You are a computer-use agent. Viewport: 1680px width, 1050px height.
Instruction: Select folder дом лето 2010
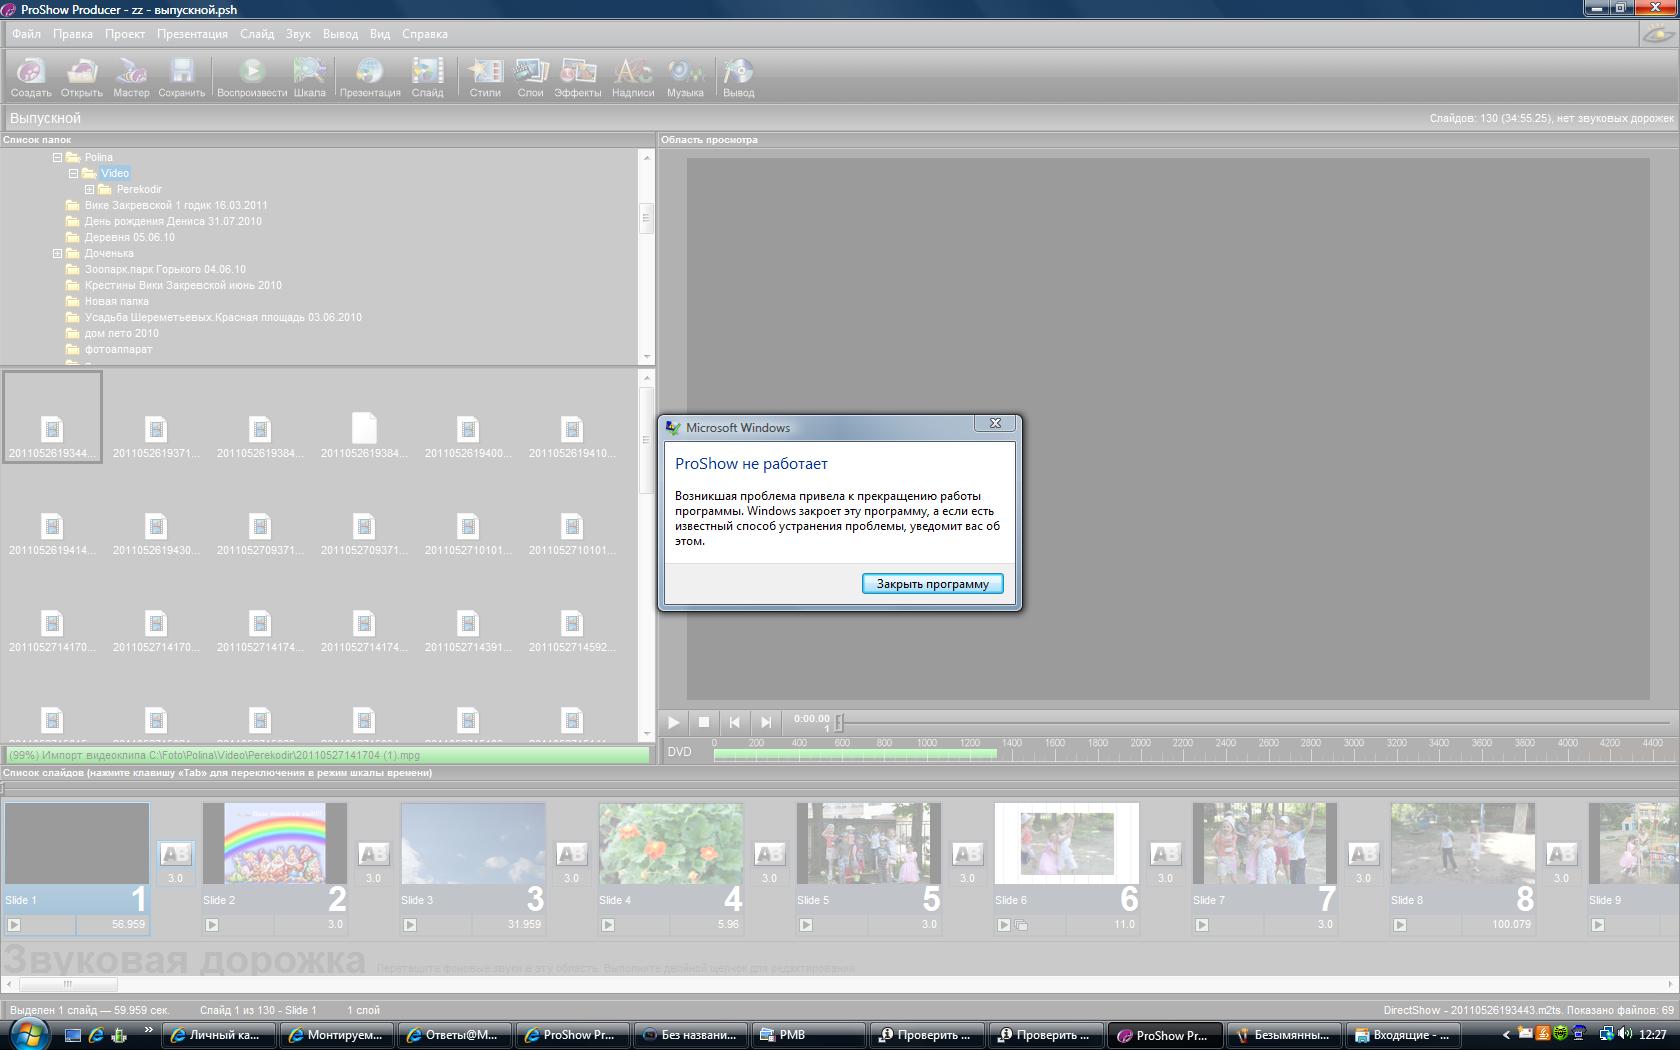pos(121,334)
